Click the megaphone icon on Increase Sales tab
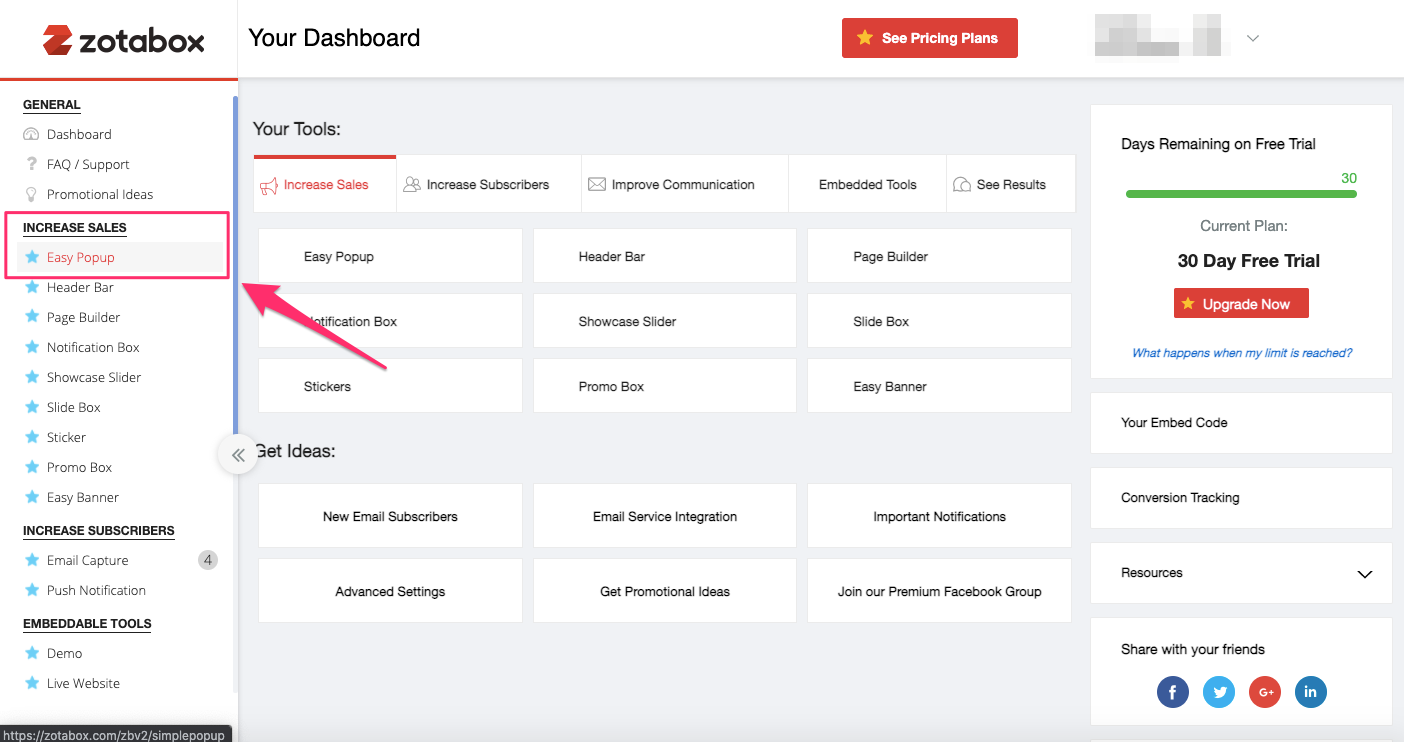Viewport: 1404px width, 742px height. pos(269,185)
